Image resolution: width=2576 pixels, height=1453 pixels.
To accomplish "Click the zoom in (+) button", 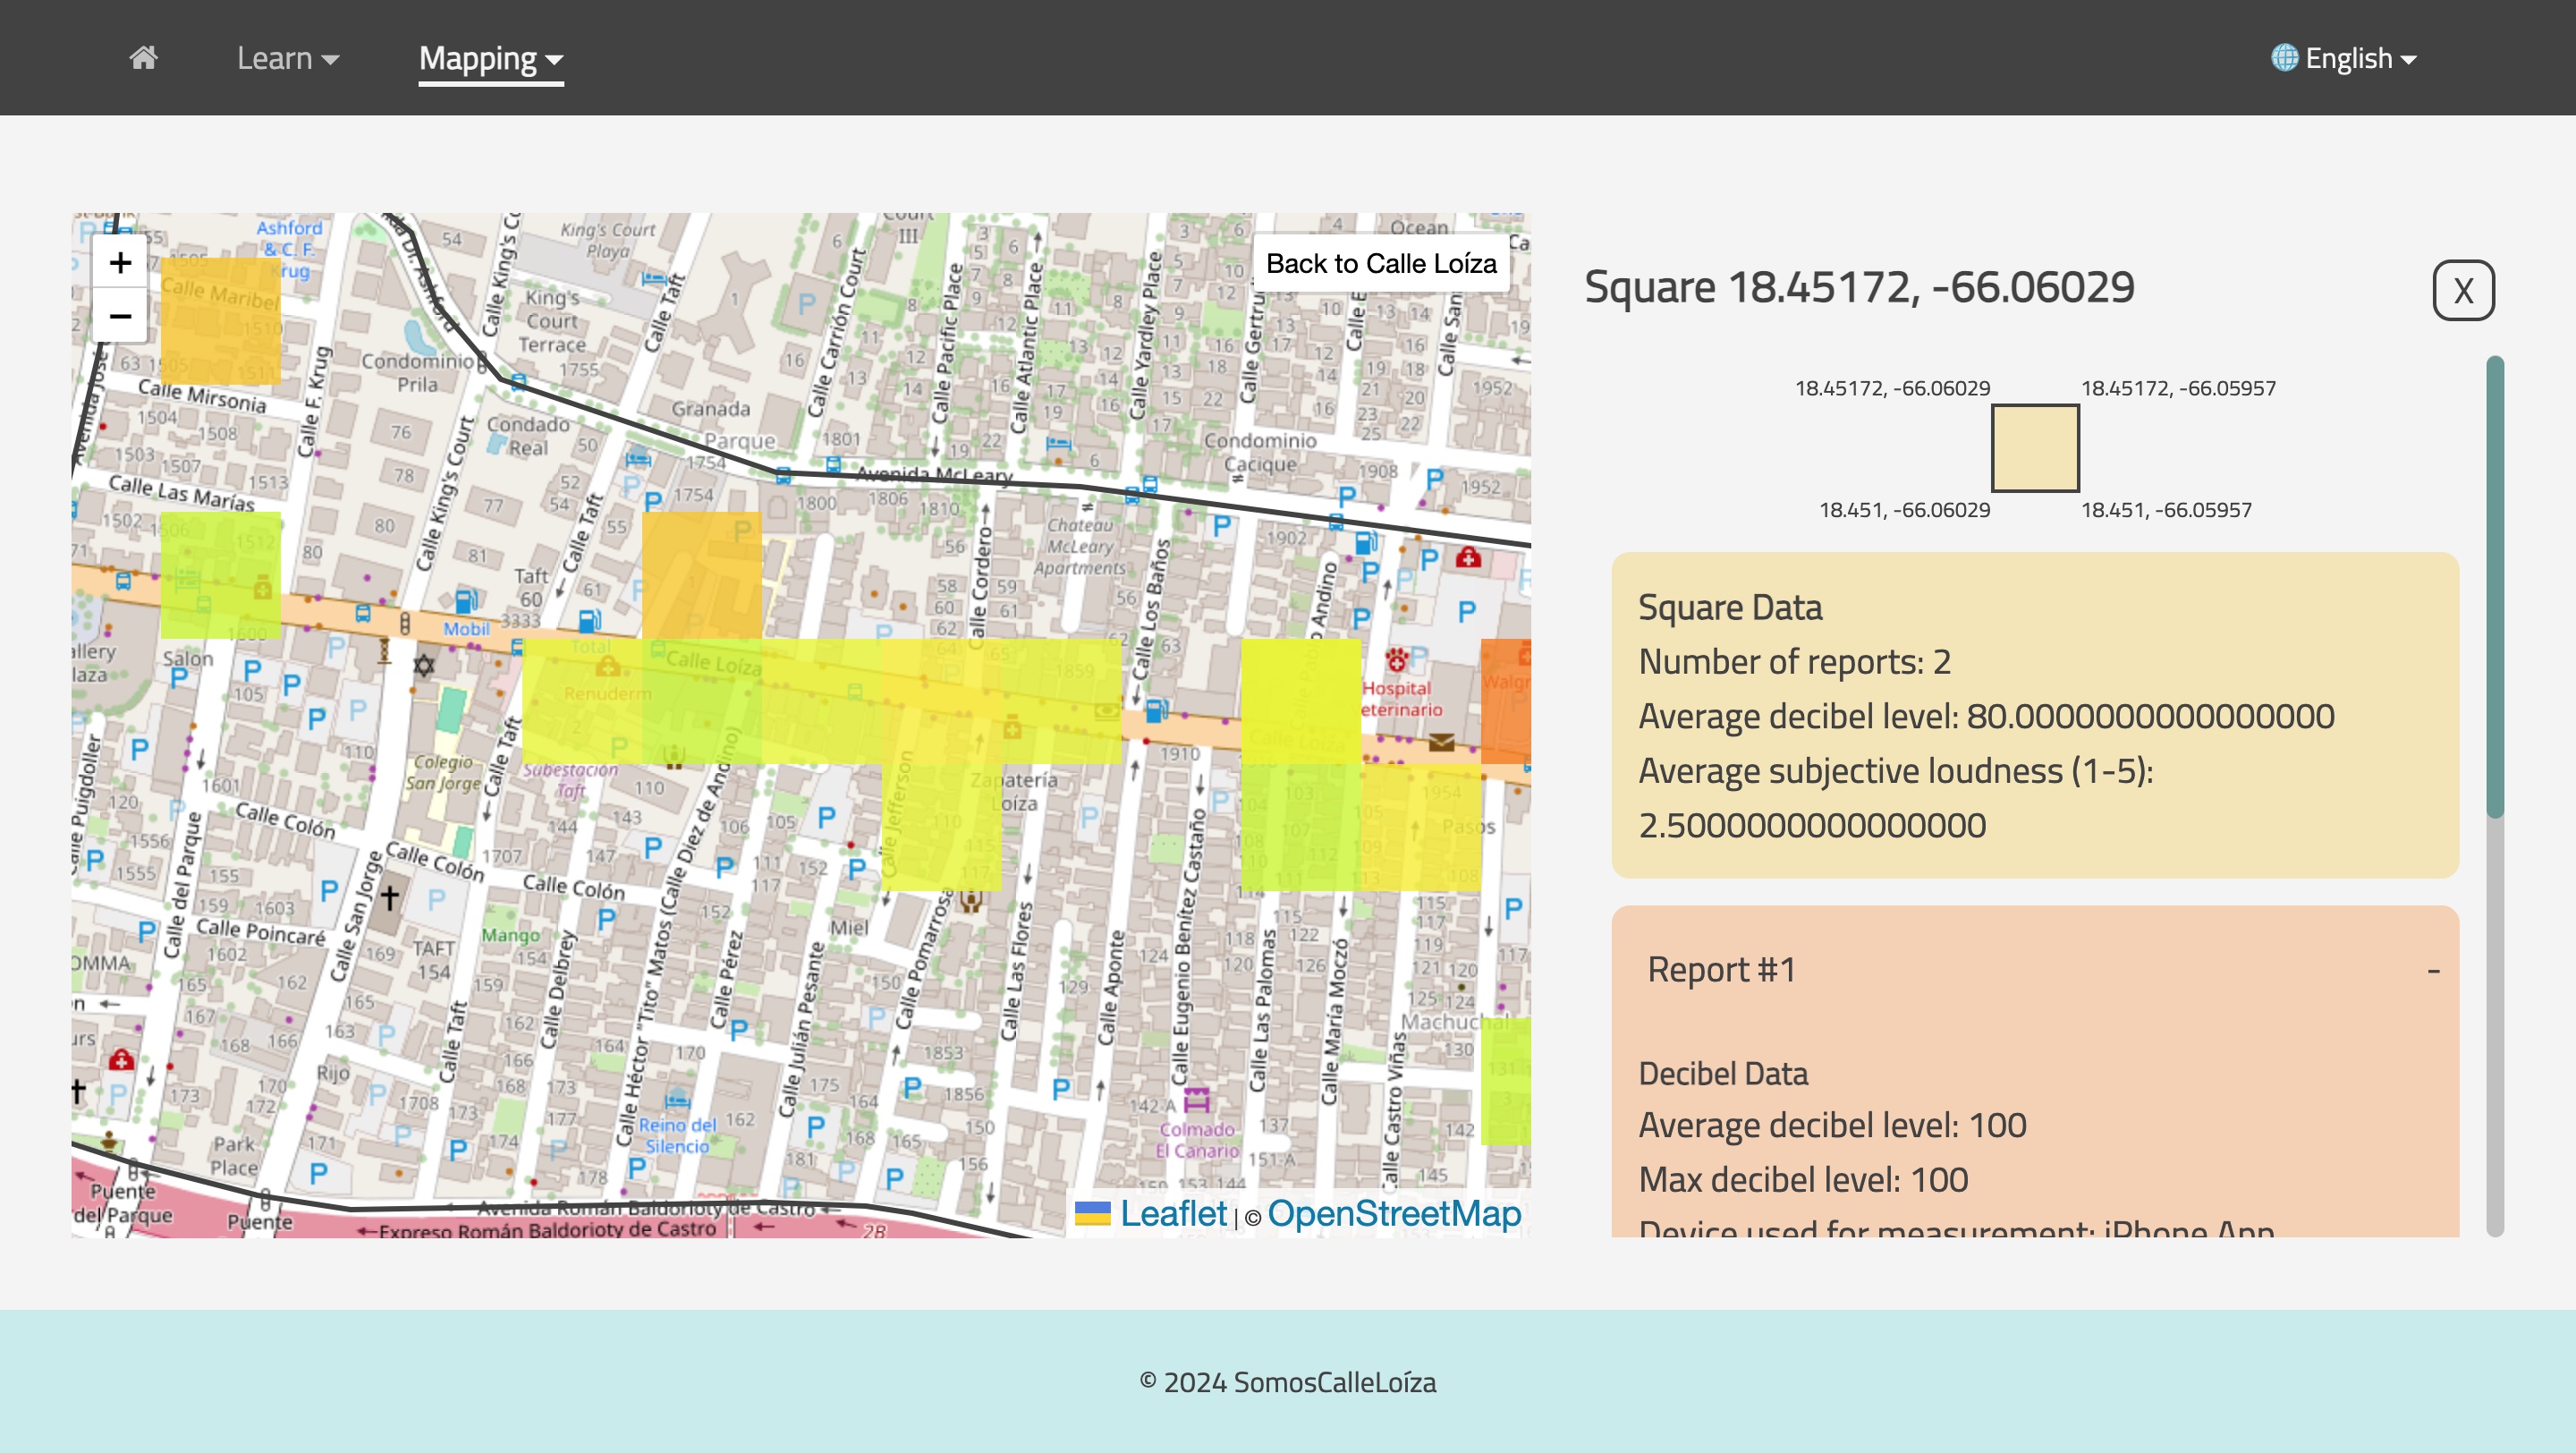I will [x=119, y=260].
